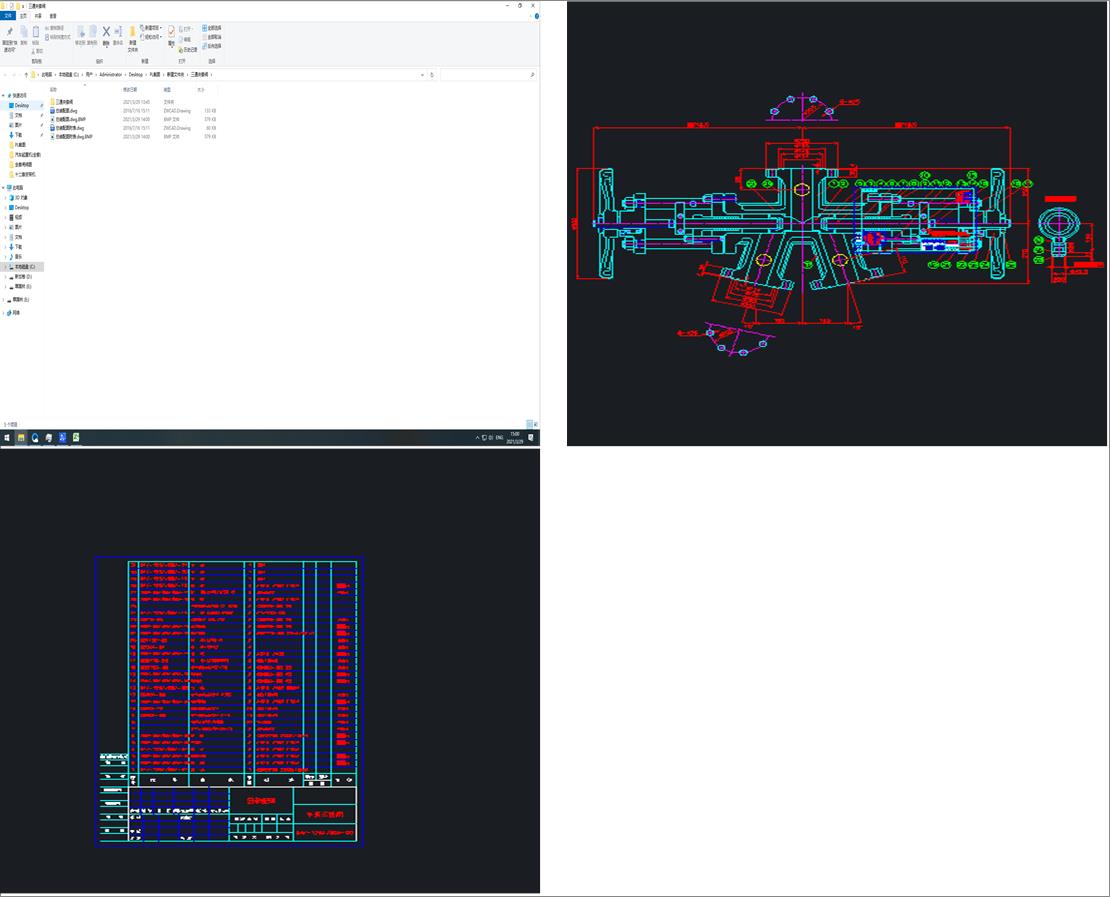The width and height of the screenshot is (1110, 897).
Task: Click Select all in the ribbon
Action: (x=212, y=28)
